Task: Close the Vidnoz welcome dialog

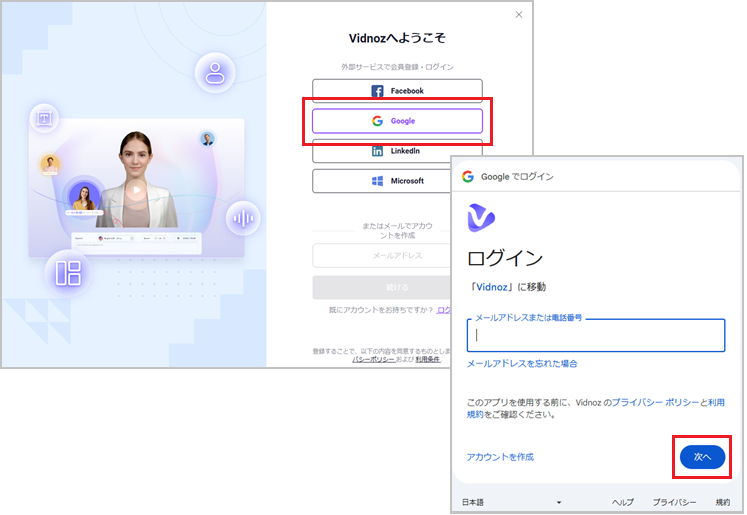Action: point(519,15)
